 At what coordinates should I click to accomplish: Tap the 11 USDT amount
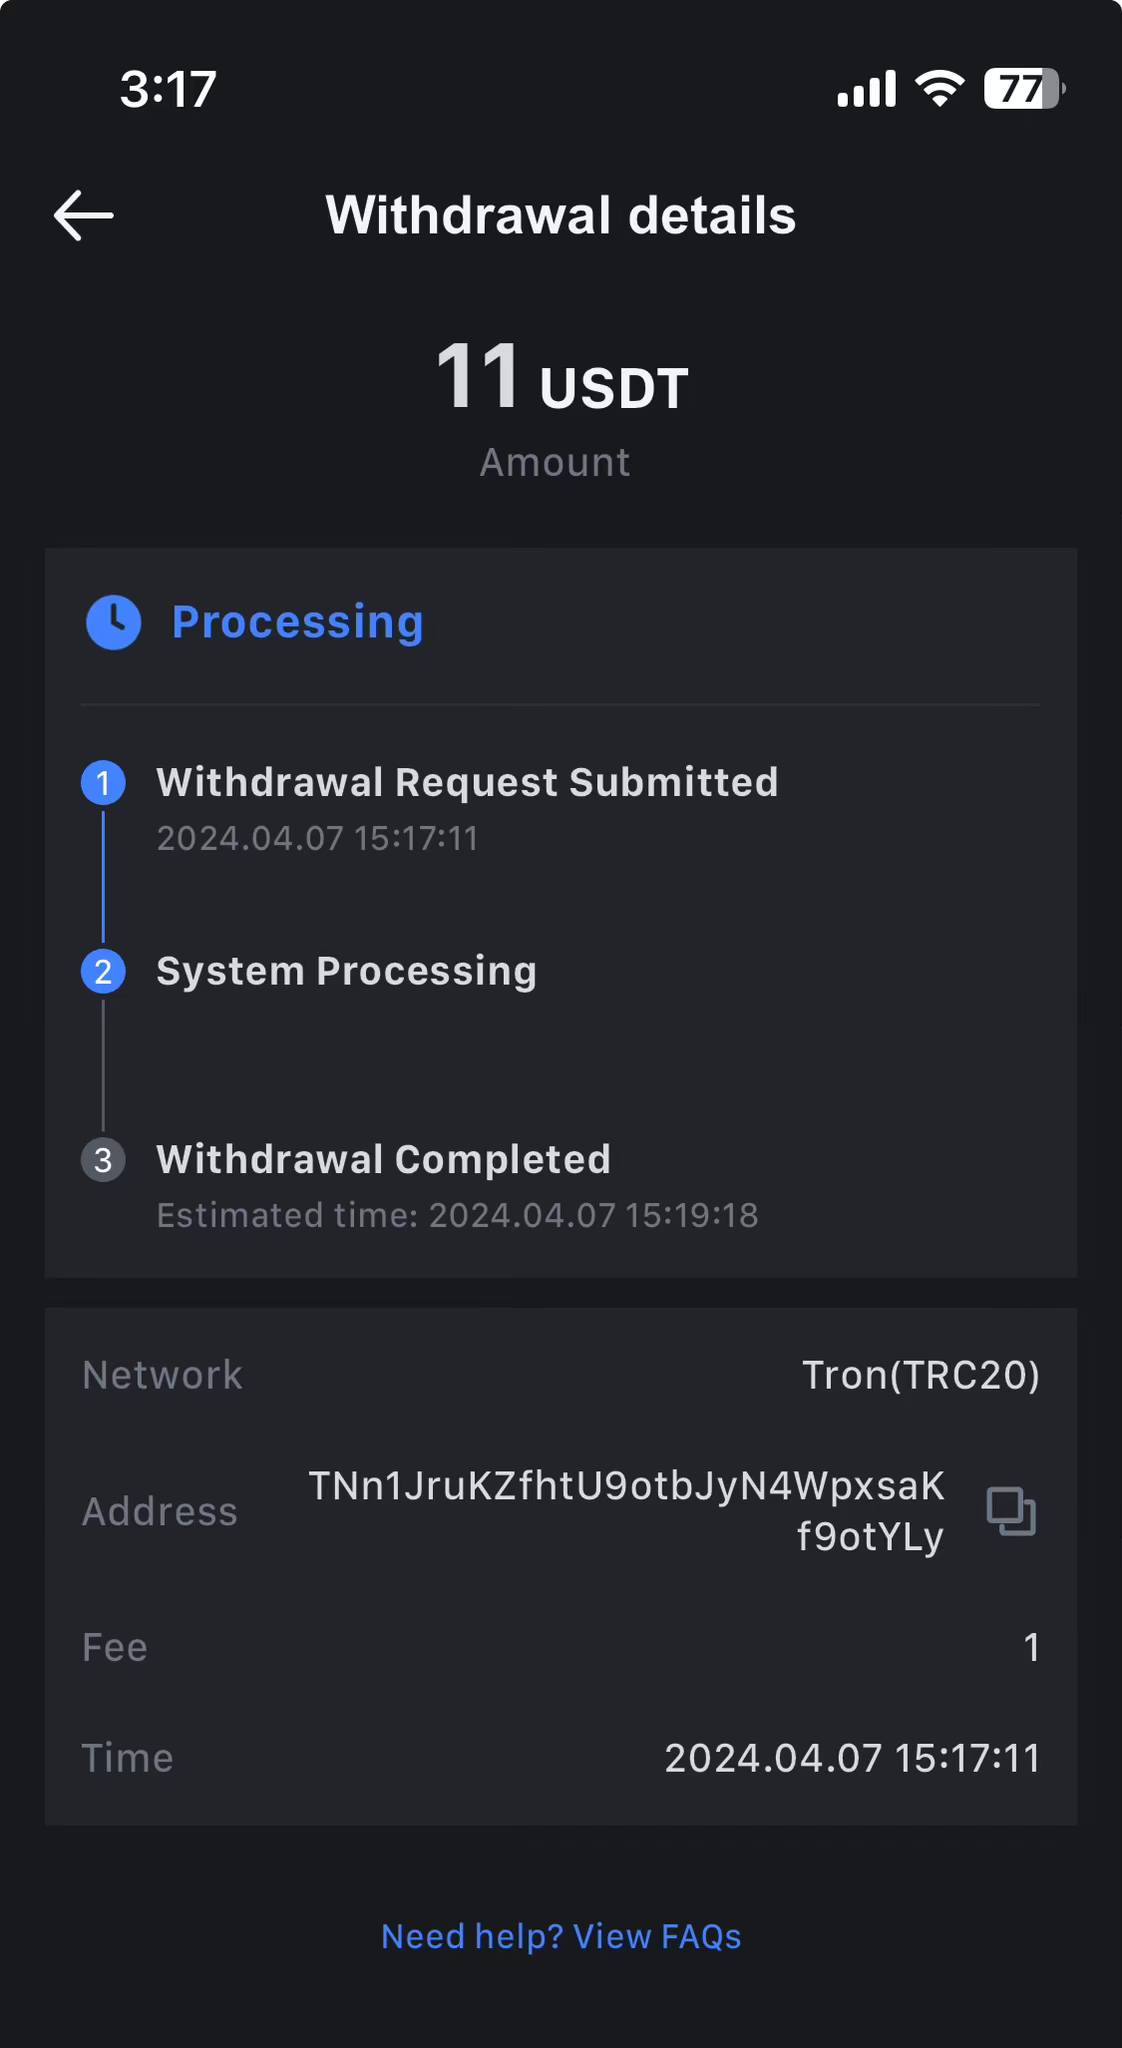coord(561,378)
